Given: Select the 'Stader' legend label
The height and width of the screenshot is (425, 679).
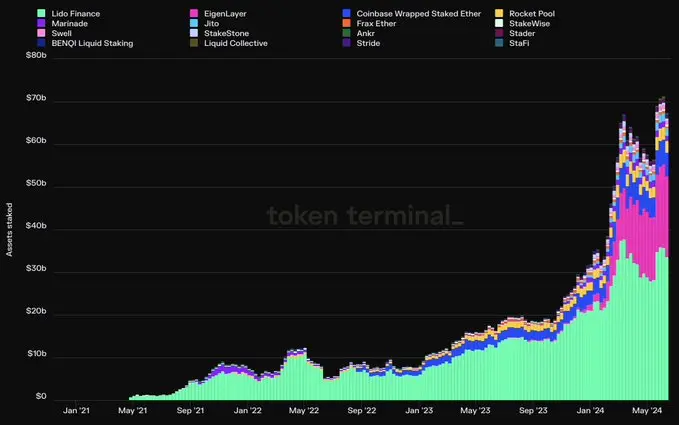Looking at the screenshot, I should 522,33.
